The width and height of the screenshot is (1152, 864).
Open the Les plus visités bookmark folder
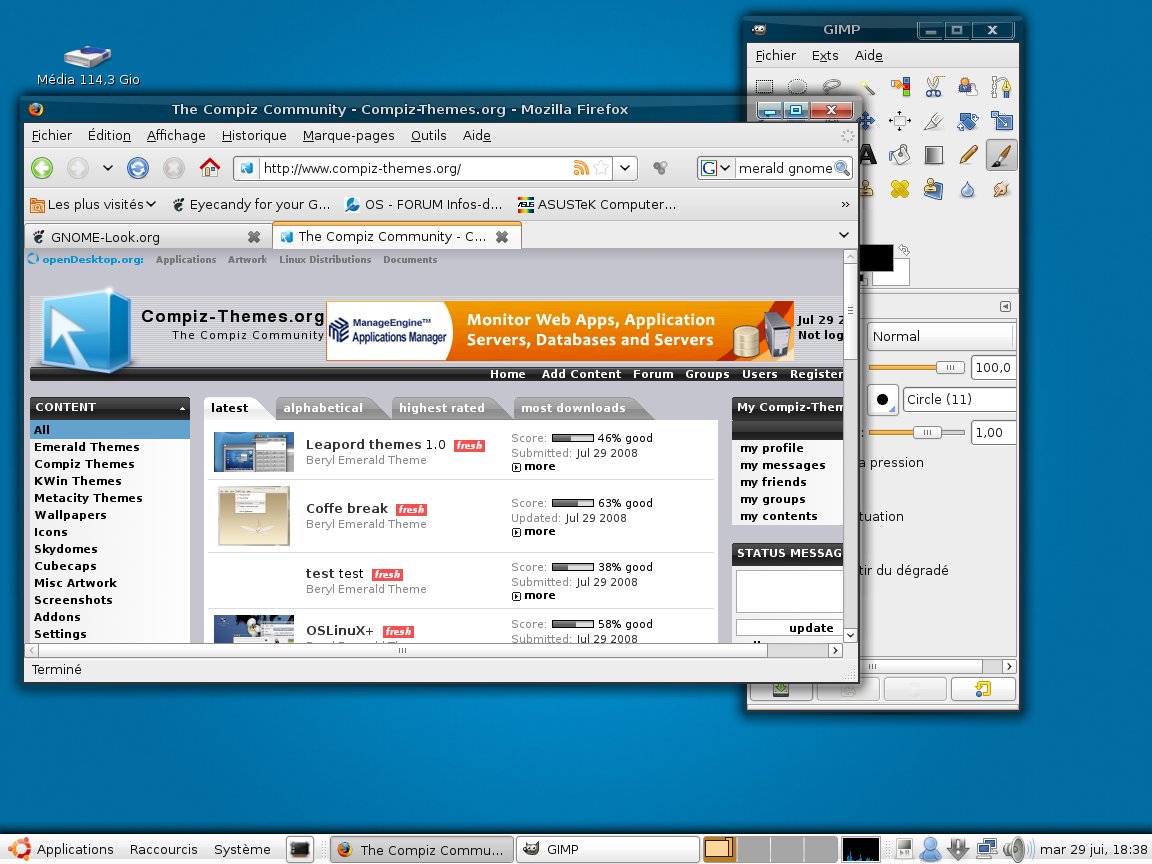[x=93, y=204]
